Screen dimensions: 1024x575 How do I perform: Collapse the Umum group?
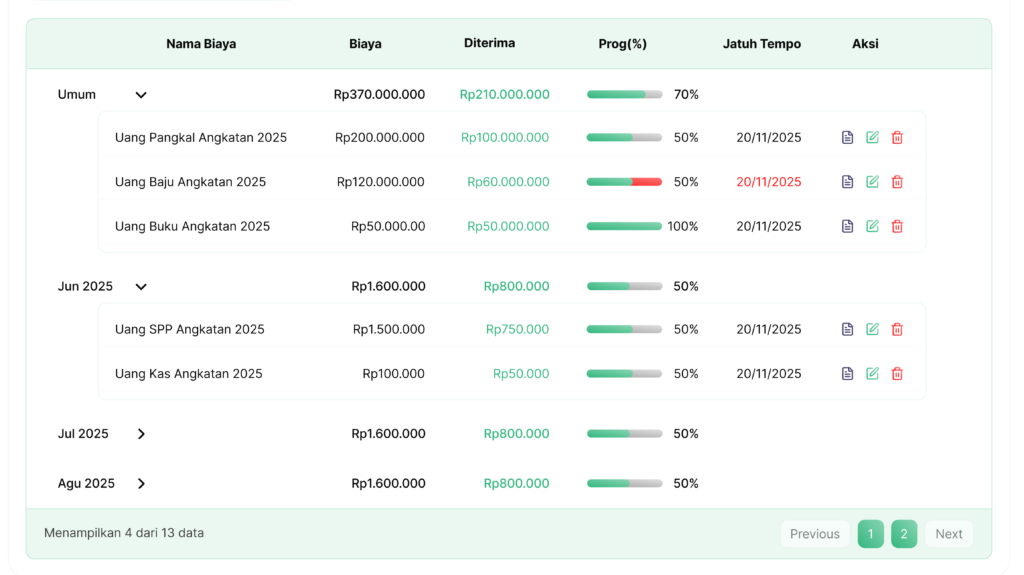[x=141, y=95]
